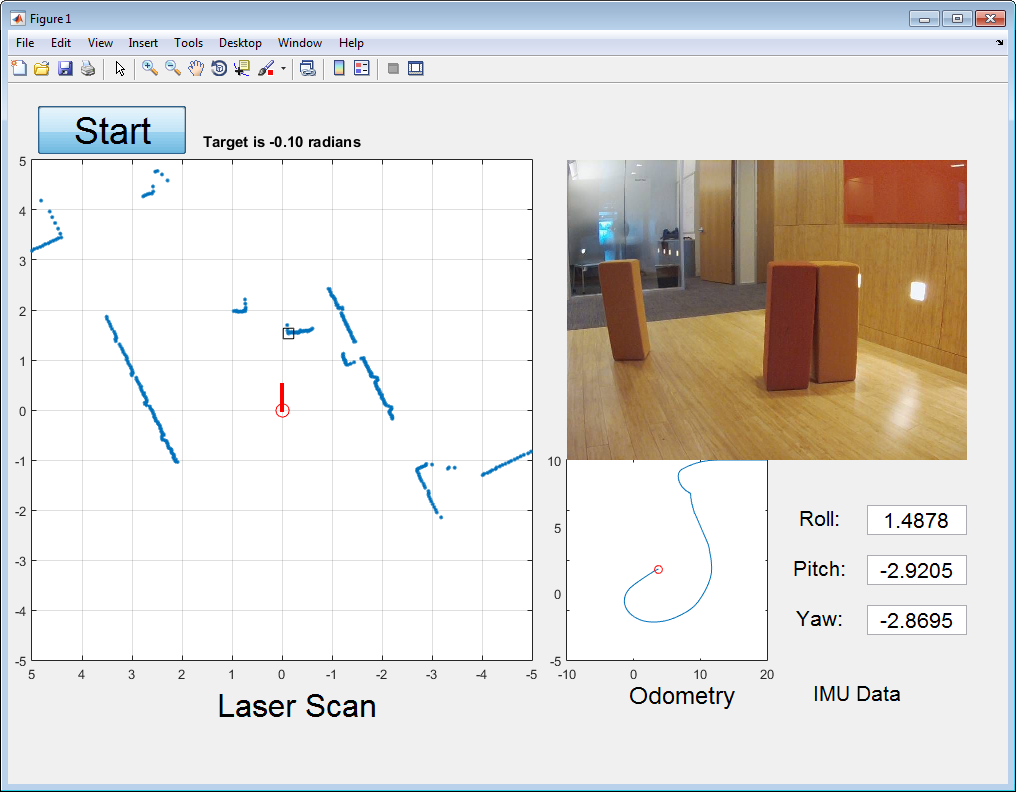The width and height of the screenshot is (1016, 792).
Task: Select the Zoom In magnifier tool
Action: click(x=150, y=68)
